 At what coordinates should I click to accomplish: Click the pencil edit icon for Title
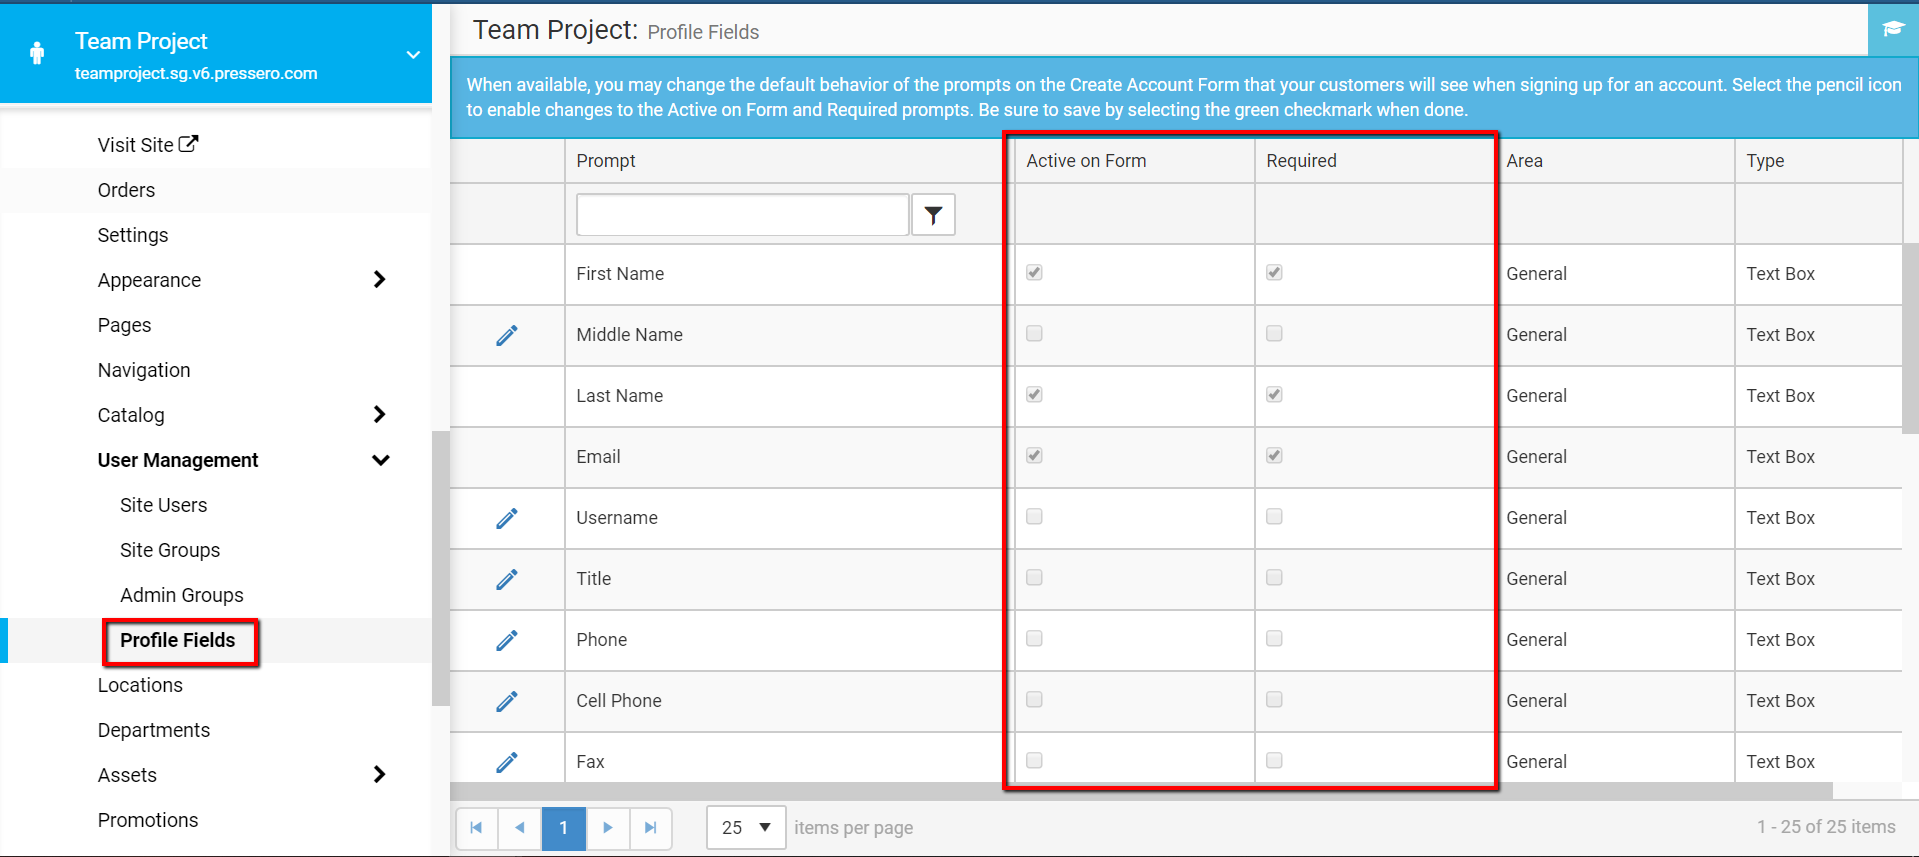[507, 579]
